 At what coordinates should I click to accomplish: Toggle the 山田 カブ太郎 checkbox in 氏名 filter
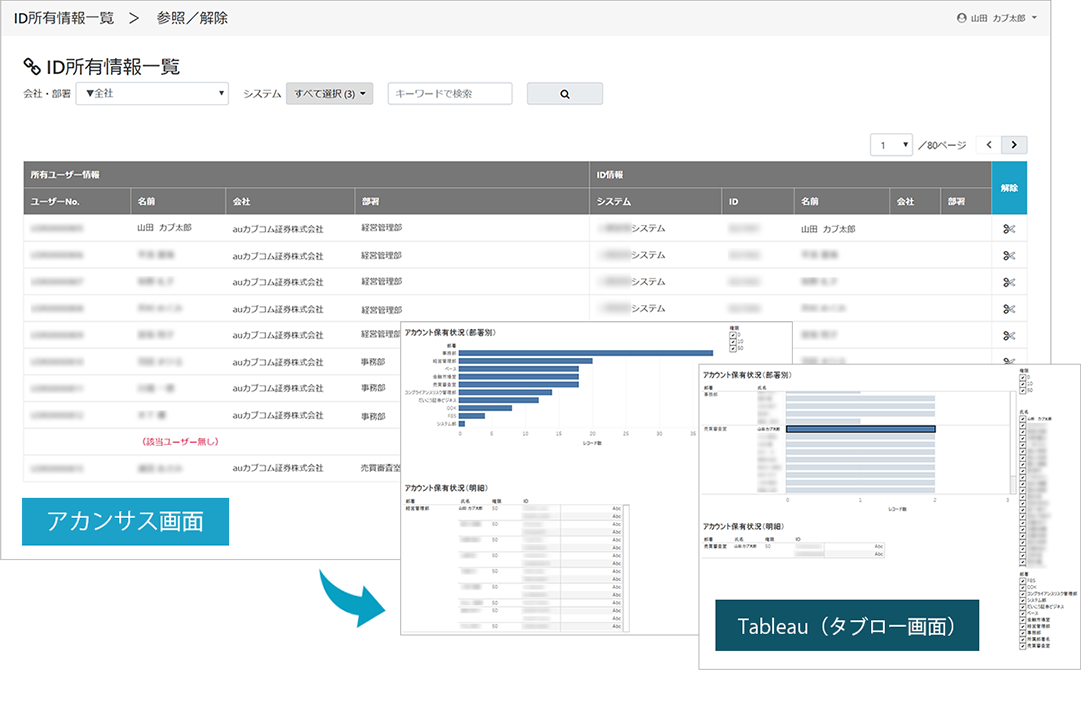pos(1020,417)
